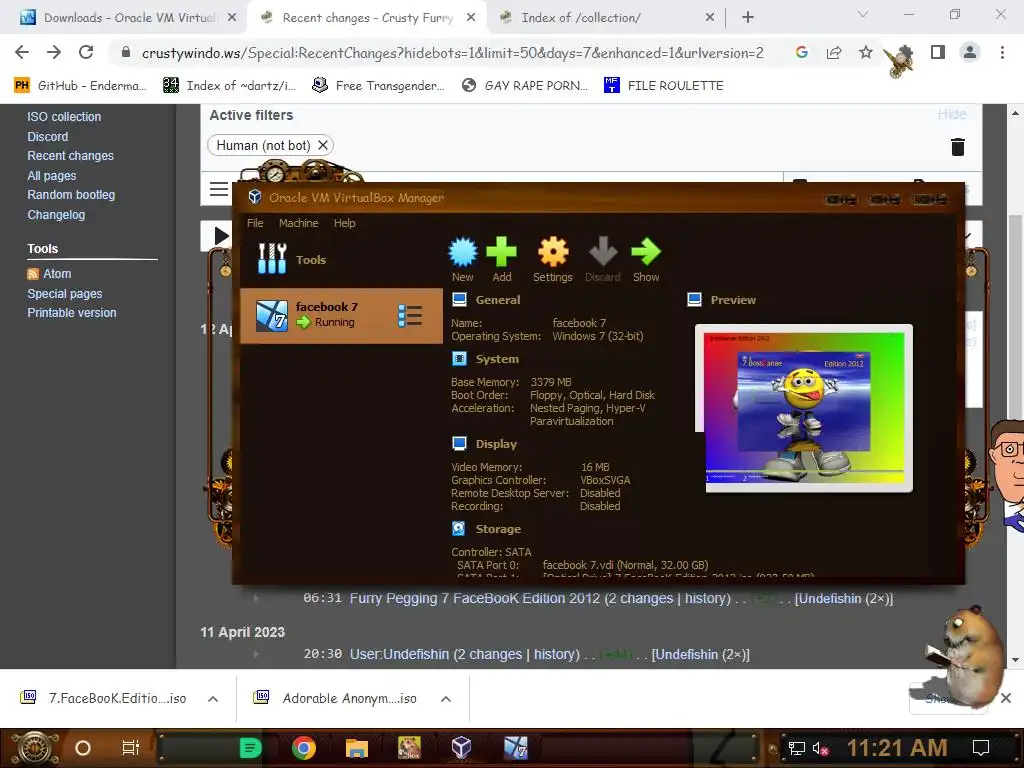The width and height of the screenshot is (1024, 768).
Task: Open Changelog sidebar link
Action: (x=56, y=215)
